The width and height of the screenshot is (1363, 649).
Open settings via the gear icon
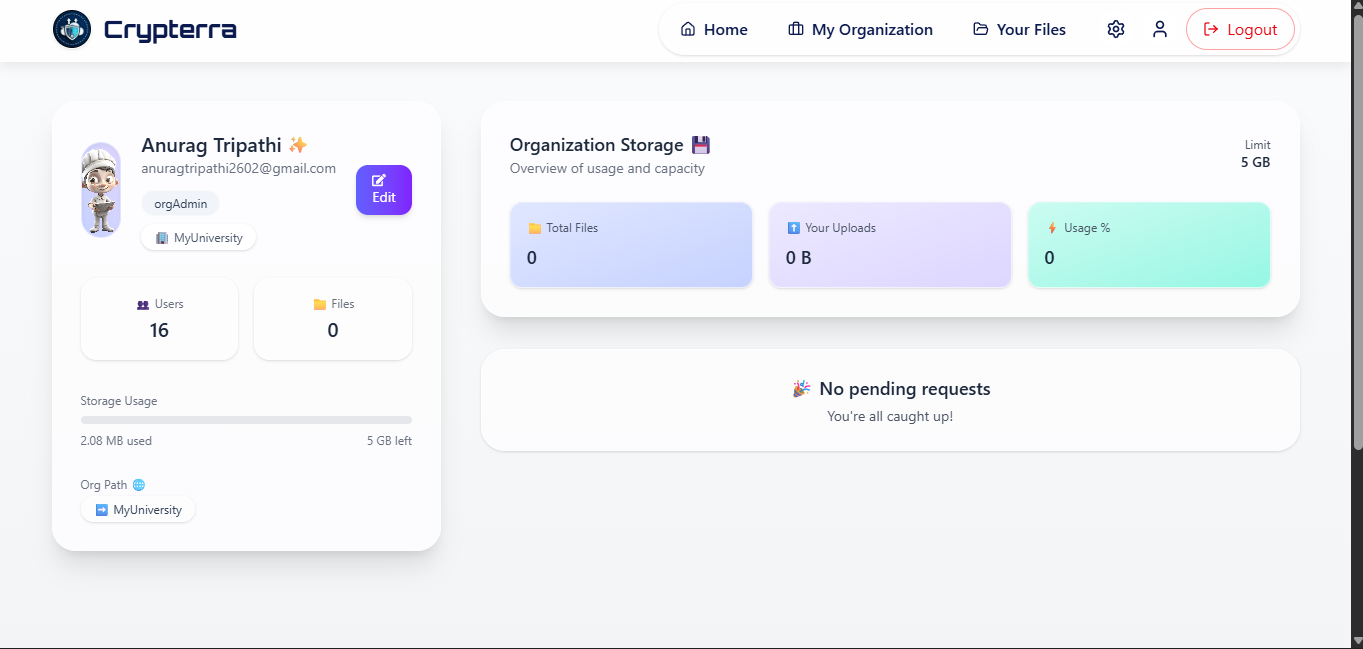coord(1116,29)
